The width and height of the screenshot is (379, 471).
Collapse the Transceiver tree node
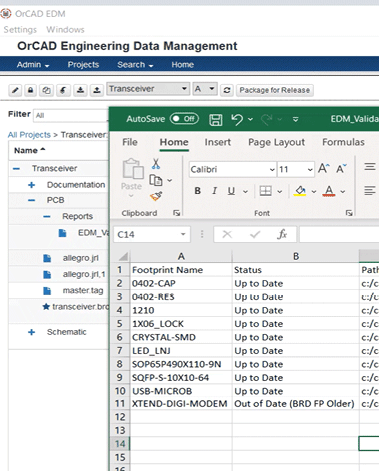tap(16, 169)
